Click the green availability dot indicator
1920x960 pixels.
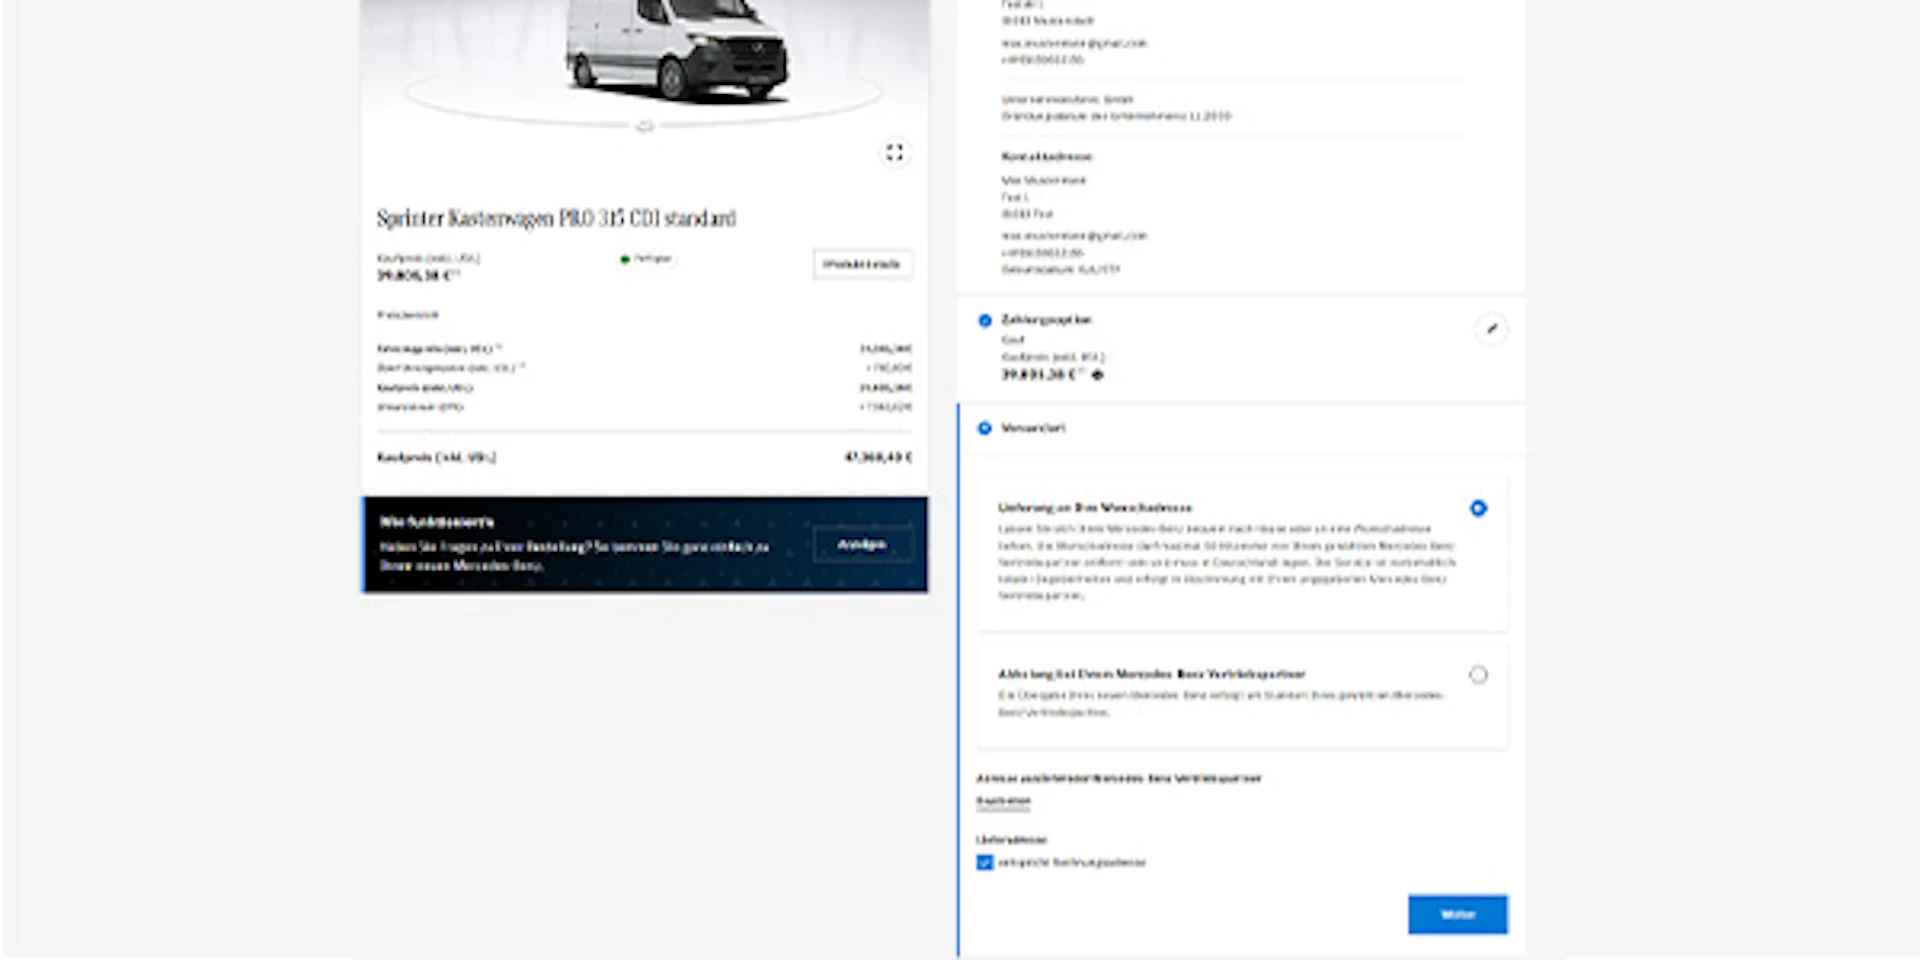pyautogui.click(x=625, y=259)
